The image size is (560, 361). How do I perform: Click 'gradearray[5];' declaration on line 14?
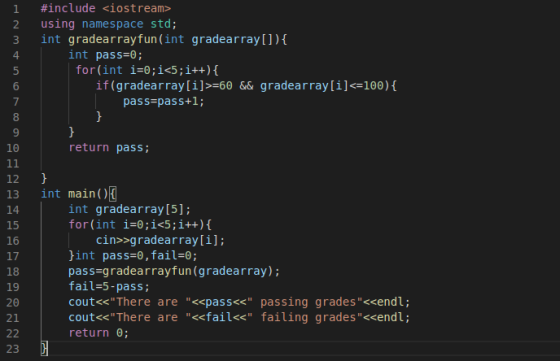pyautogui.click(x=143, y=209)
